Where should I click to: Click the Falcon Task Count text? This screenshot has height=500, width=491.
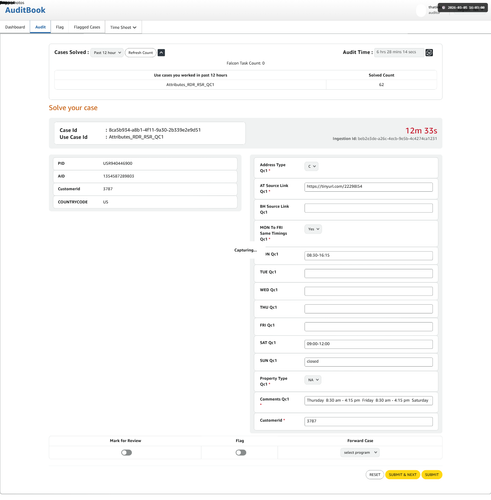pos(246,63)
